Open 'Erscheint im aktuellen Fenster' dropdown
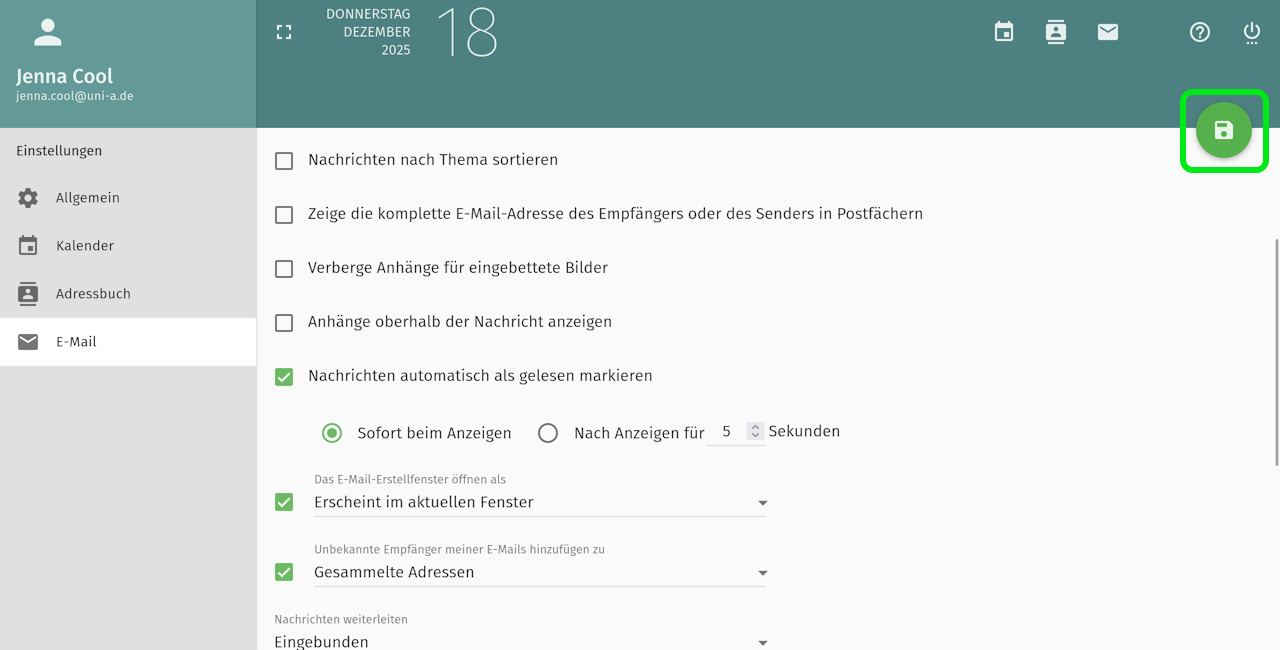The width and height of the screenshot is (1280, 650). 540,502
